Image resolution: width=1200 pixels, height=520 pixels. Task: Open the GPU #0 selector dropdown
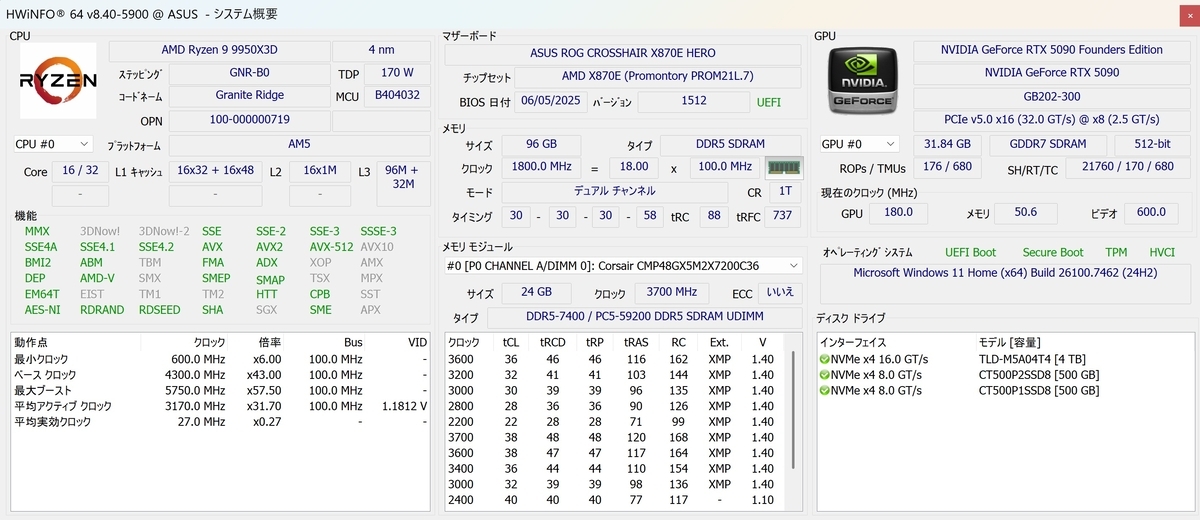pyautogui.click(x=858, y=144)
